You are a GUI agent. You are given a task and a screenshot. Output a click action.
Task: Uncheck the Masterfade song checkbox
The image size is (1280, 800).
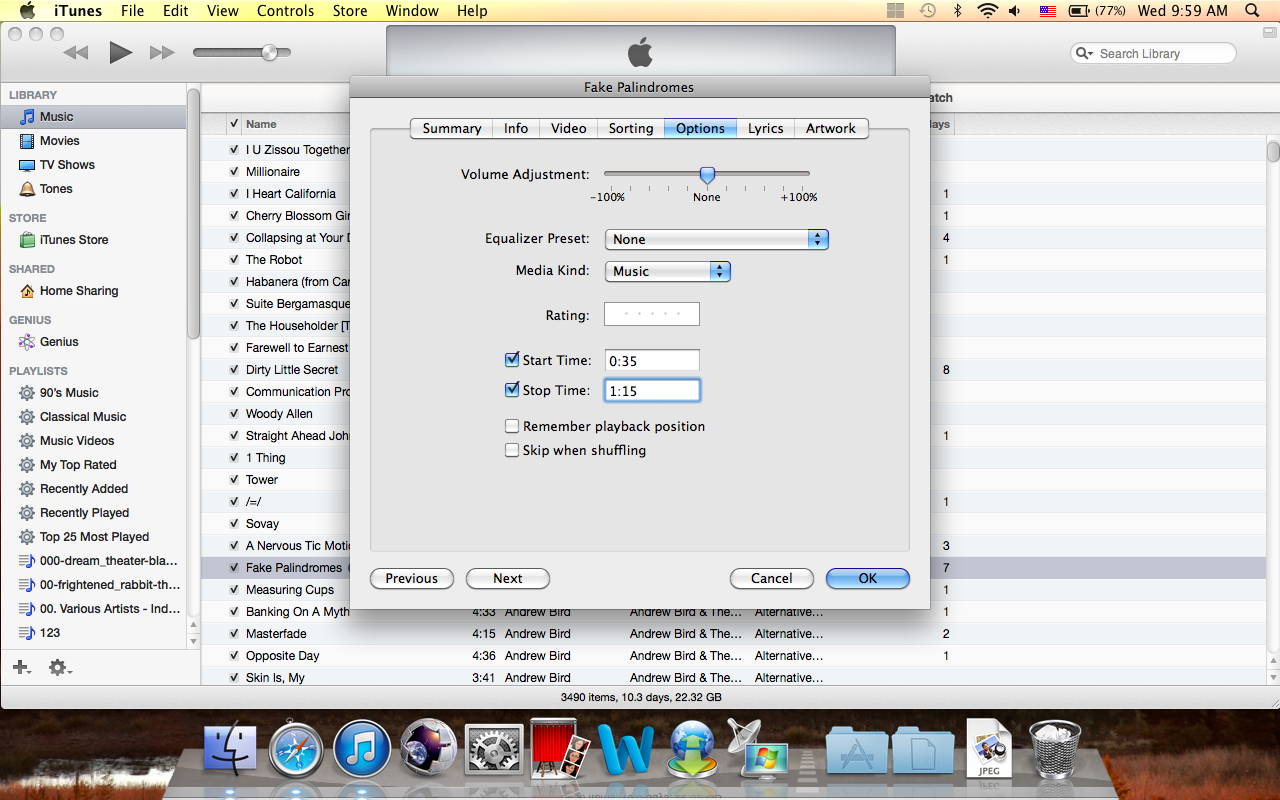point(233,634)
